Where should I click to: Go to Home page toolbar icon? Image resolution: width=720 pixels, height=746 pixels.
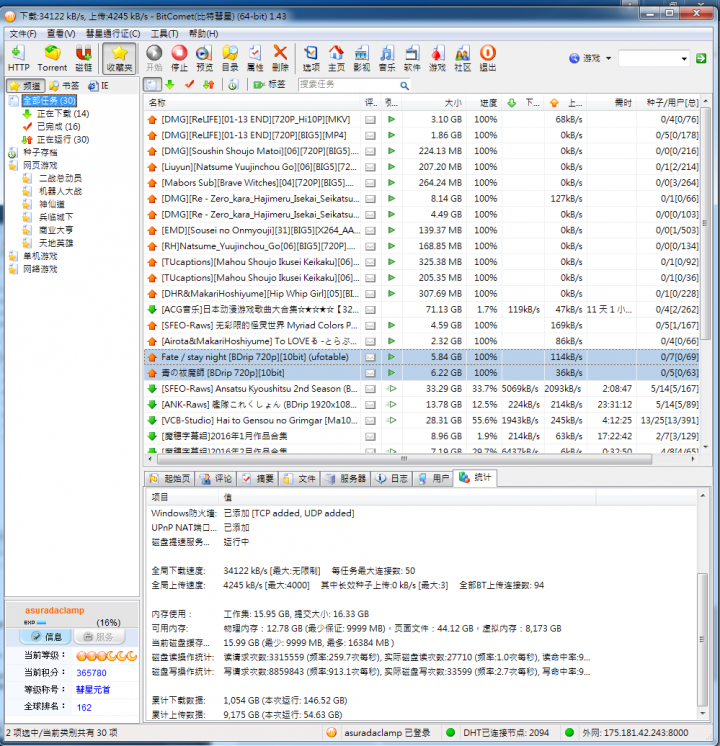(336, 58)
